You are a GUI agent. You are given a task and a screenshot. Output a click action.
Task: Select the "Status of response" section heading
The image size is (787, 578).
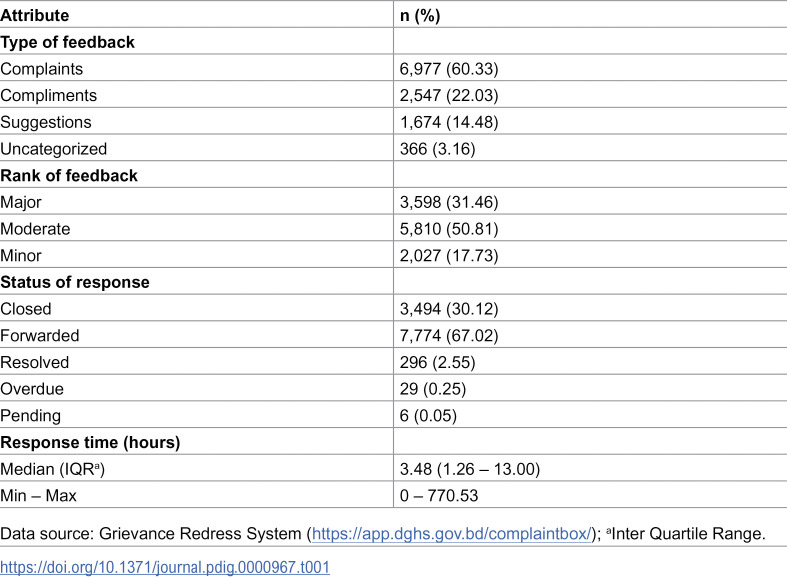75,282
